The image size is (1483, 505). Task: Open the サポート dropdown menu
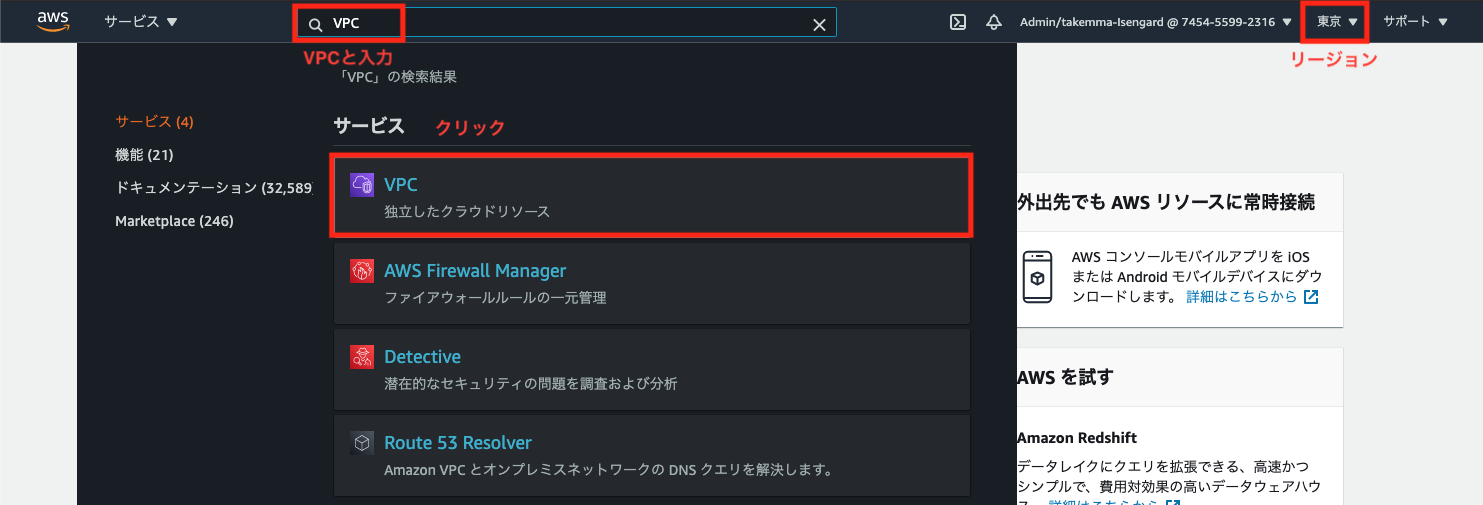[x=1415, y=21]
